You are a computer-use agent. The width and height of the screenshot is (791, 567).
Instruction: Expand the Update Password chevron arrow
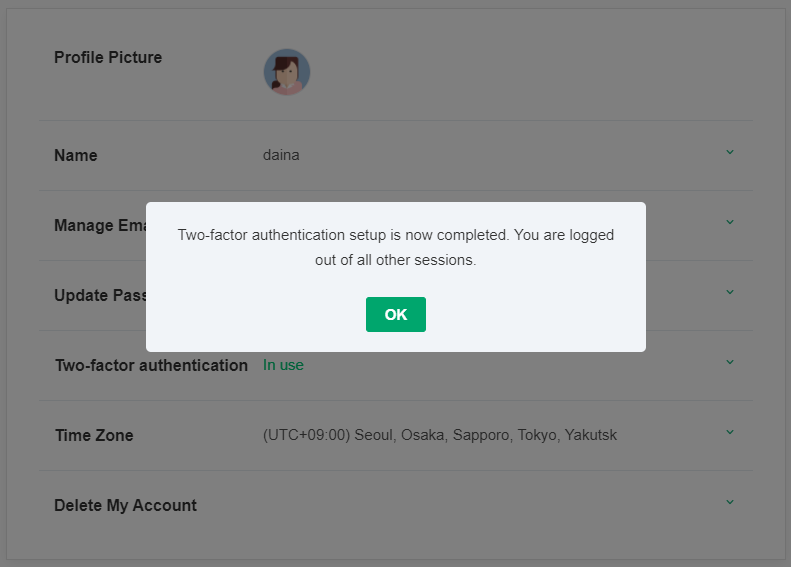730,292
